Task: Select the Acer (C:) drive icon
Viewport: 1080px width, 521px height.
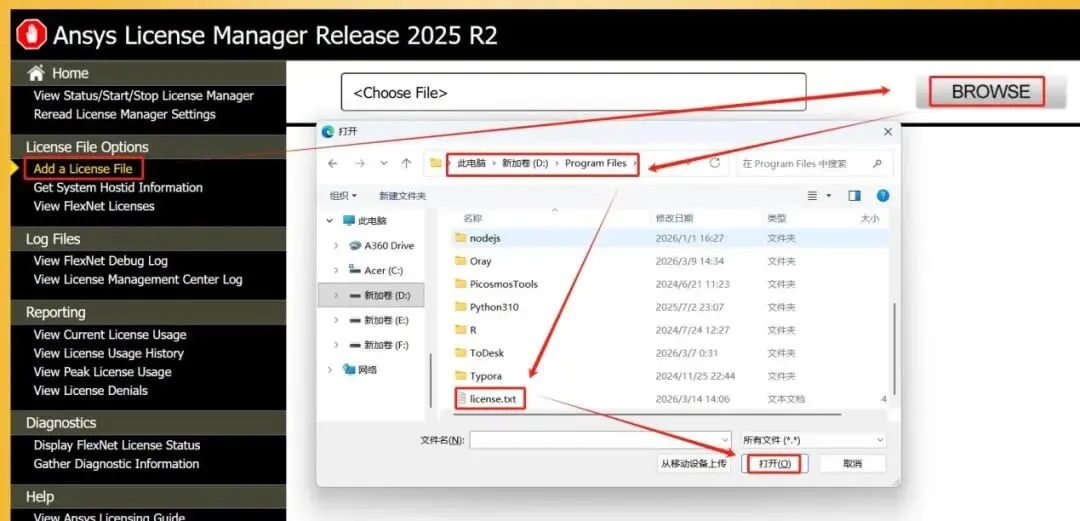Action: click(355, 270)
